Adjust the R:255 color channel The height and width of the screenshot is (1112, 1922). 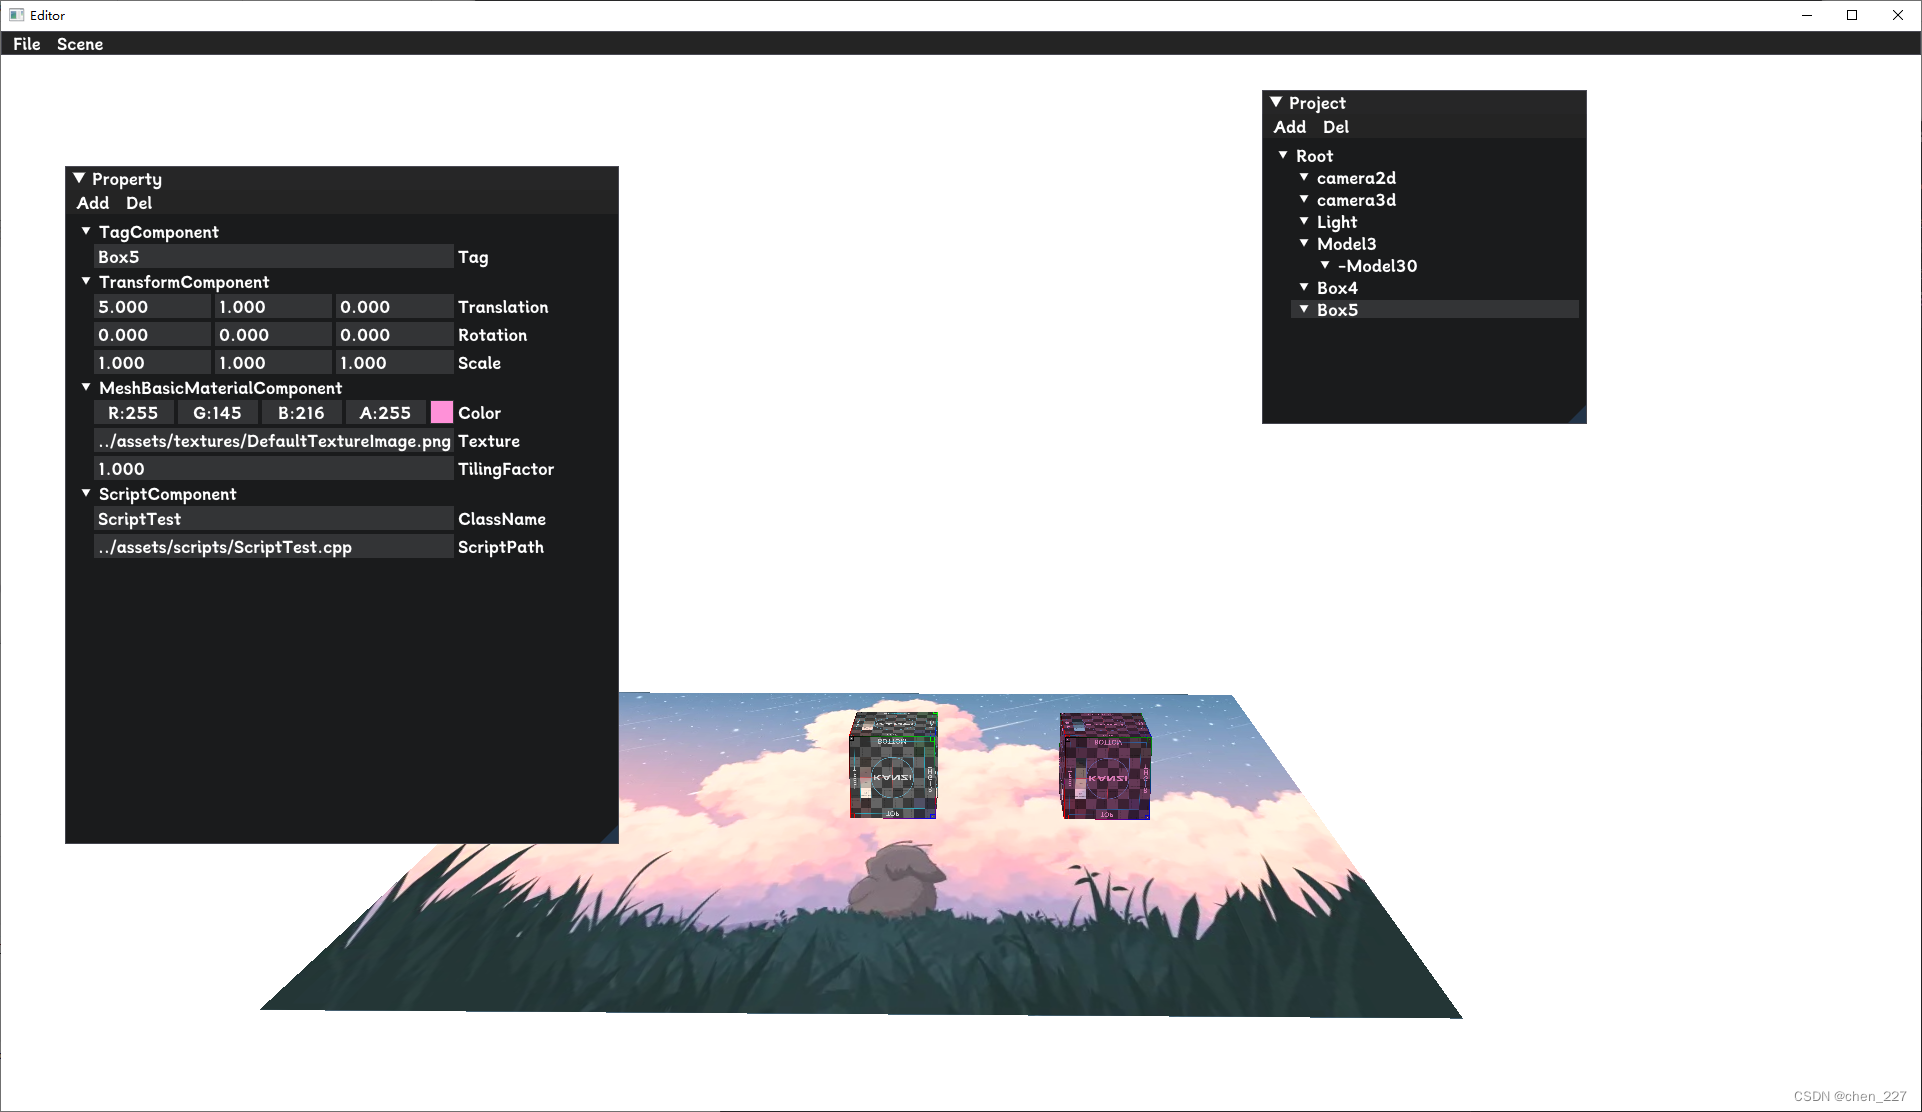point(133,413)
